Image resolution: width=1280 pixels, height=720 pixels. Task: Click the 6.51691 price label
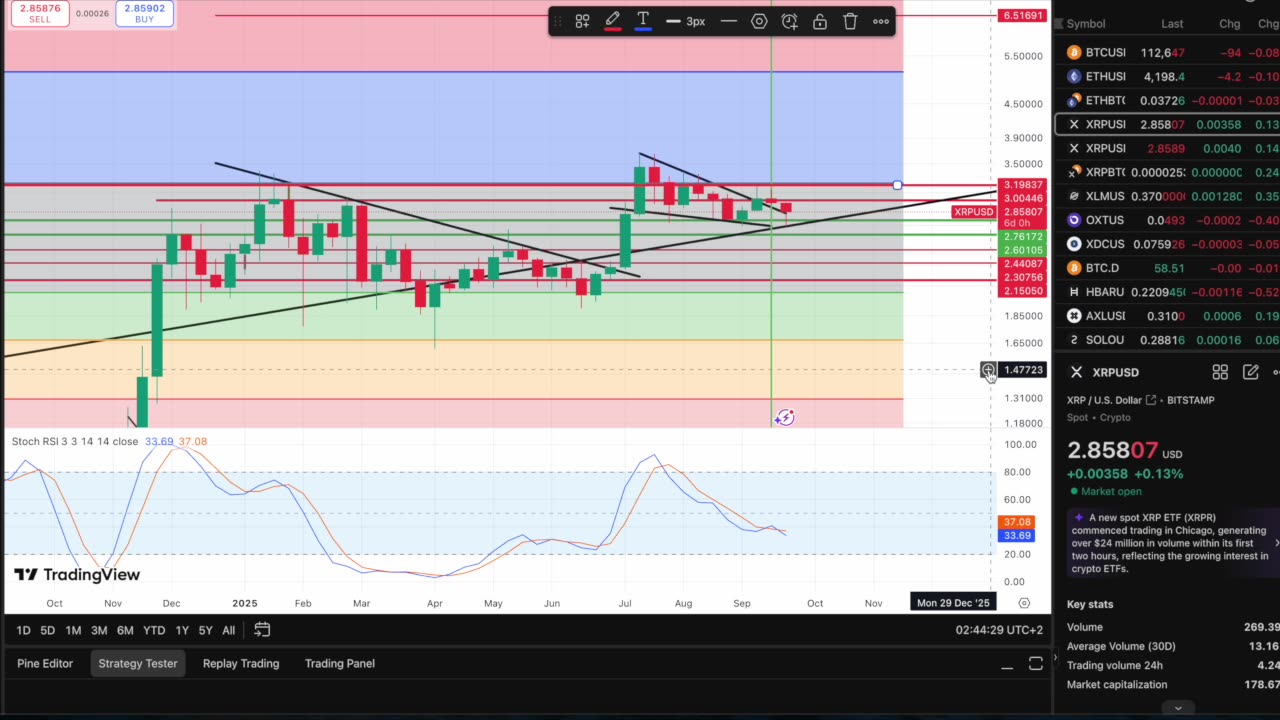pyautogui.click(x=1023, y=16)
